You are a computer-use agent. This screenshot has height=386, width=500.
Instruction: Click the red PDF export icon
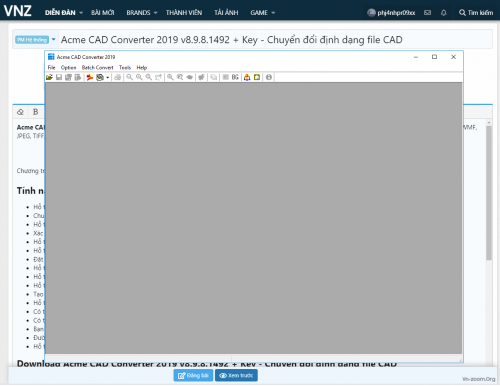click(x=90, y=77)
